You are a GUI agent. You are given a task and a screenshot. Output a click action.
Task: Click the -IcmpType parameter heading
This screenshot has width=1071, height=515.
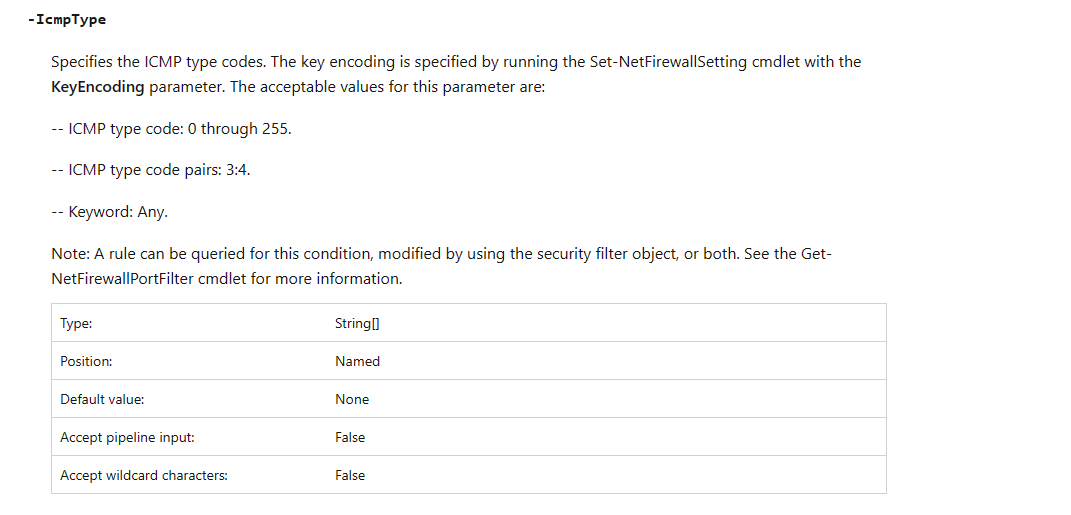66,20
